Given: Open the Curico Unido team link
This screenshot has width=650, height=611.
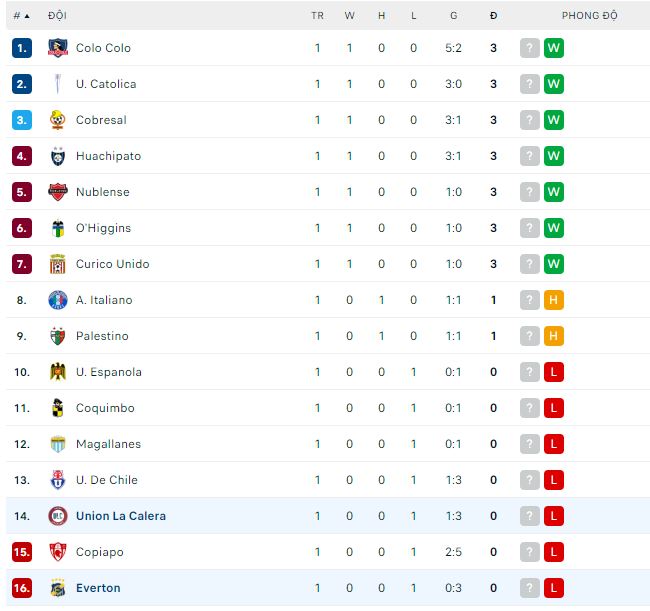Looking at the screenshot, I should click(x=112, y=264).
